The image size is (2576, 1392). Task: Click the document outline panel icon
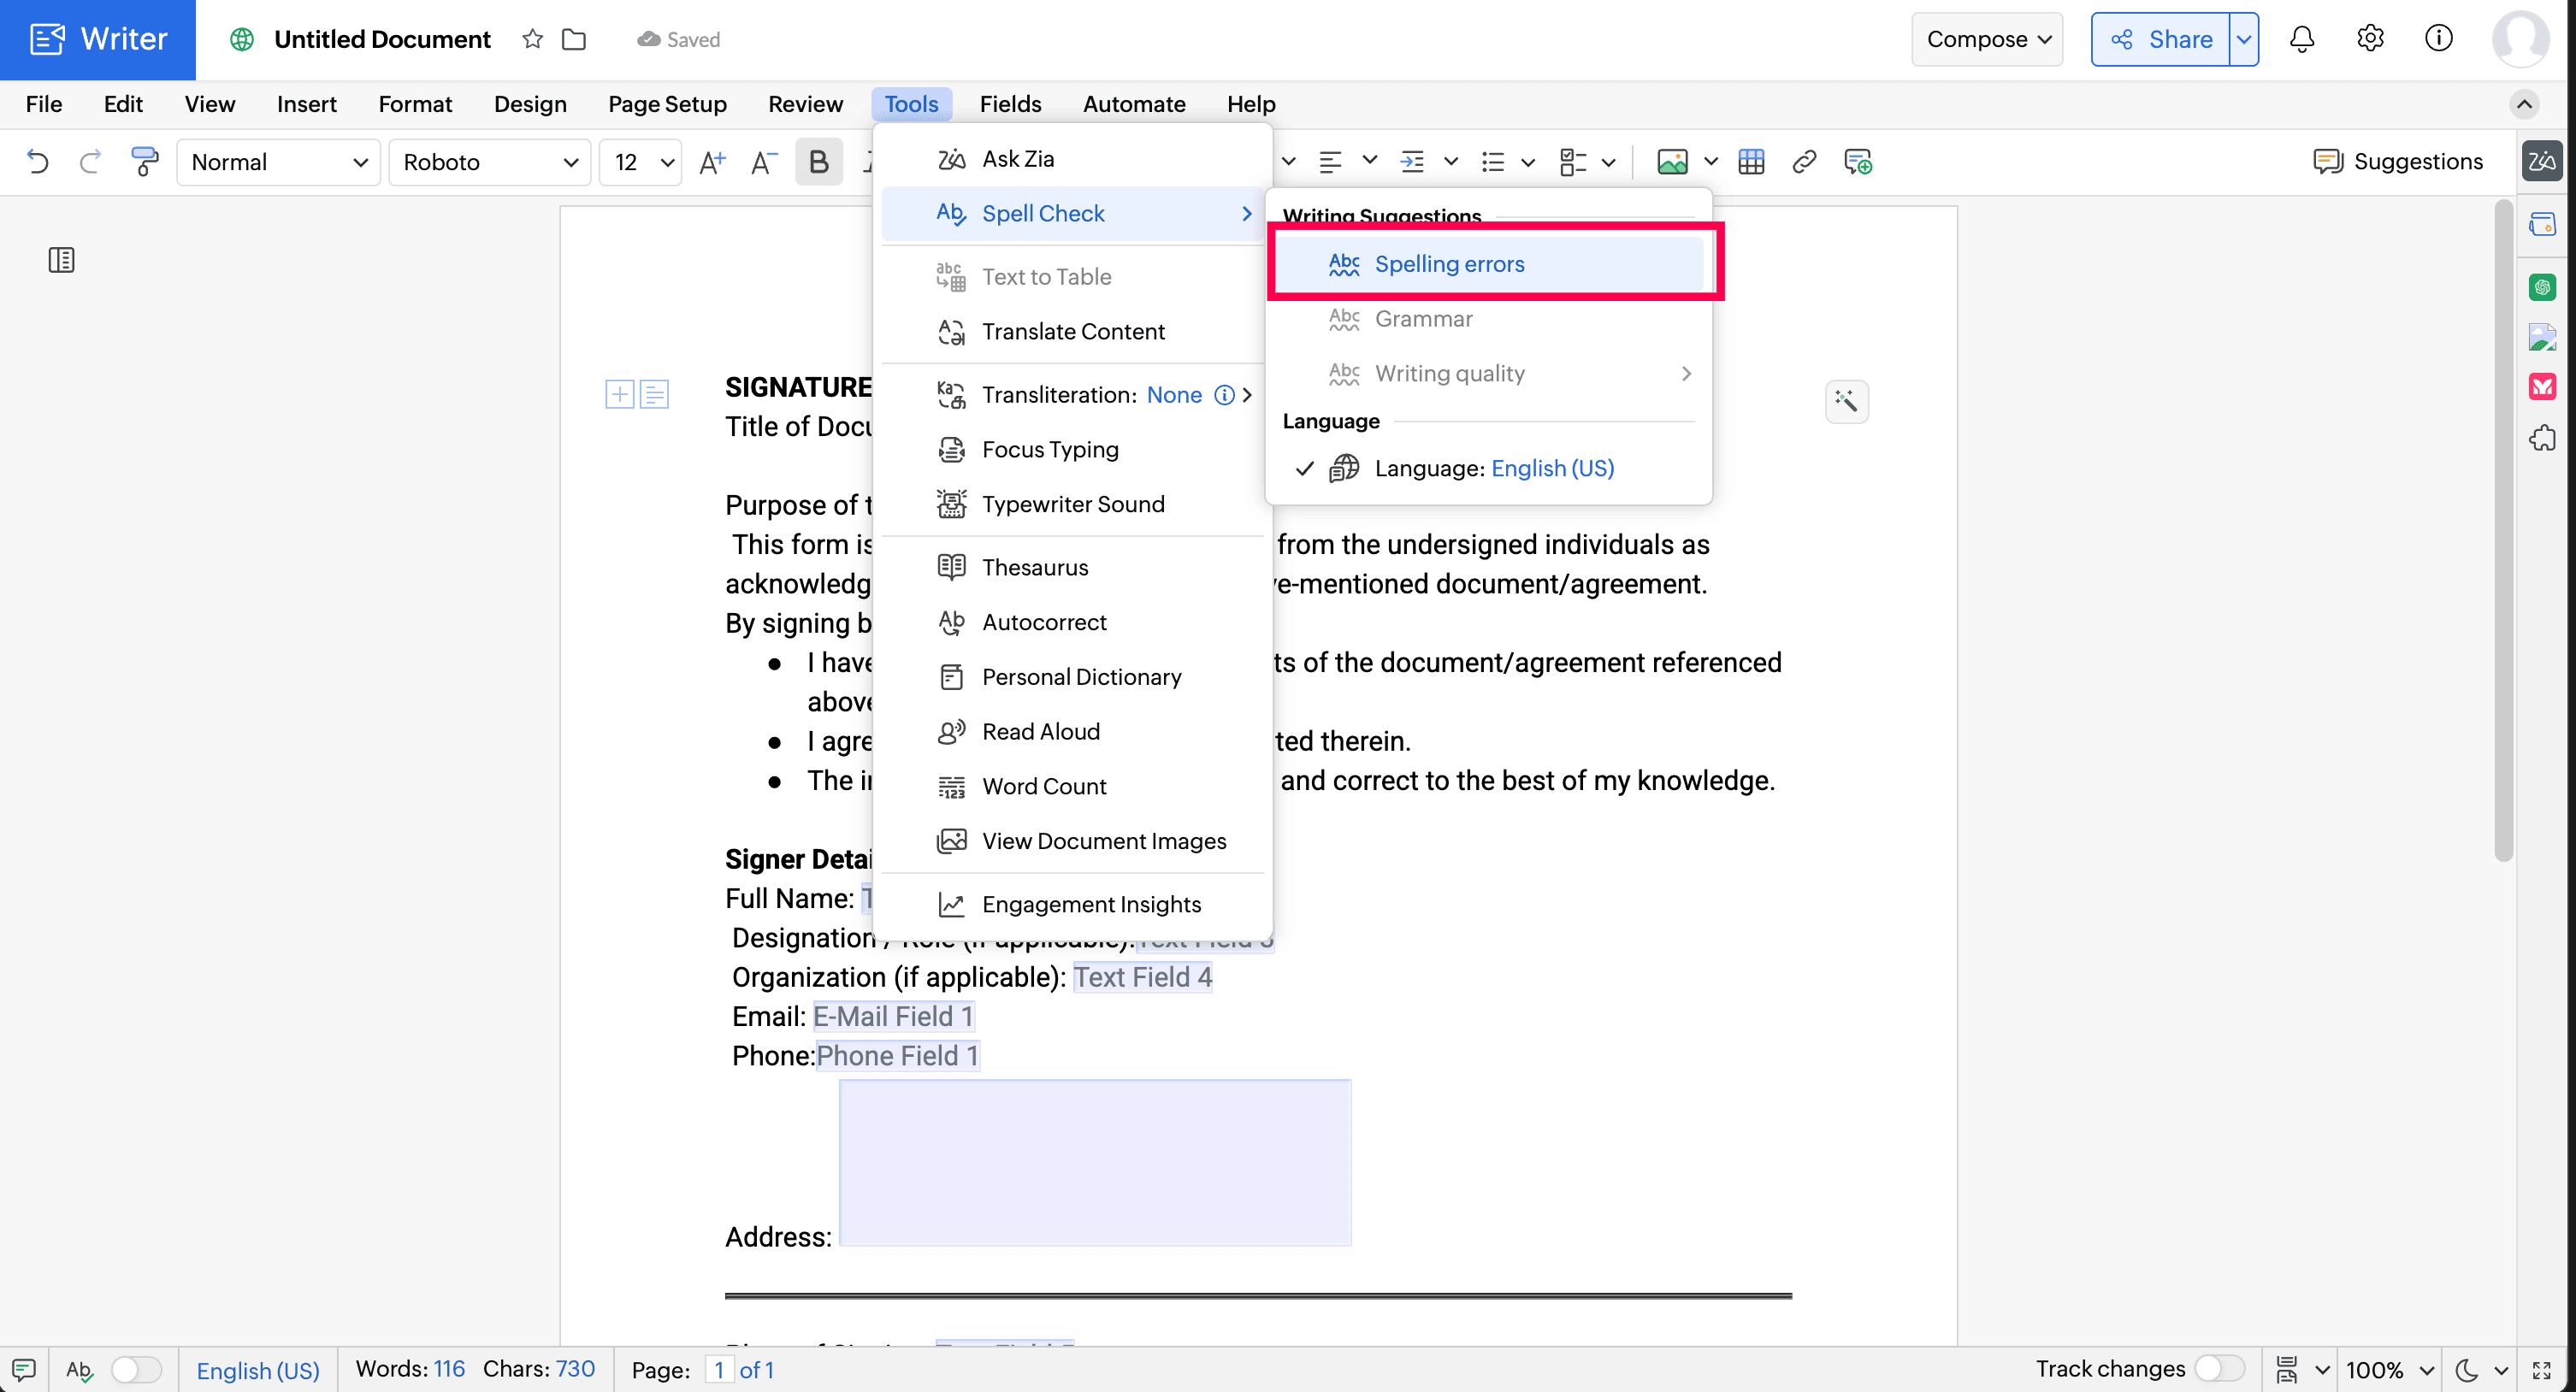pos(61,260)
